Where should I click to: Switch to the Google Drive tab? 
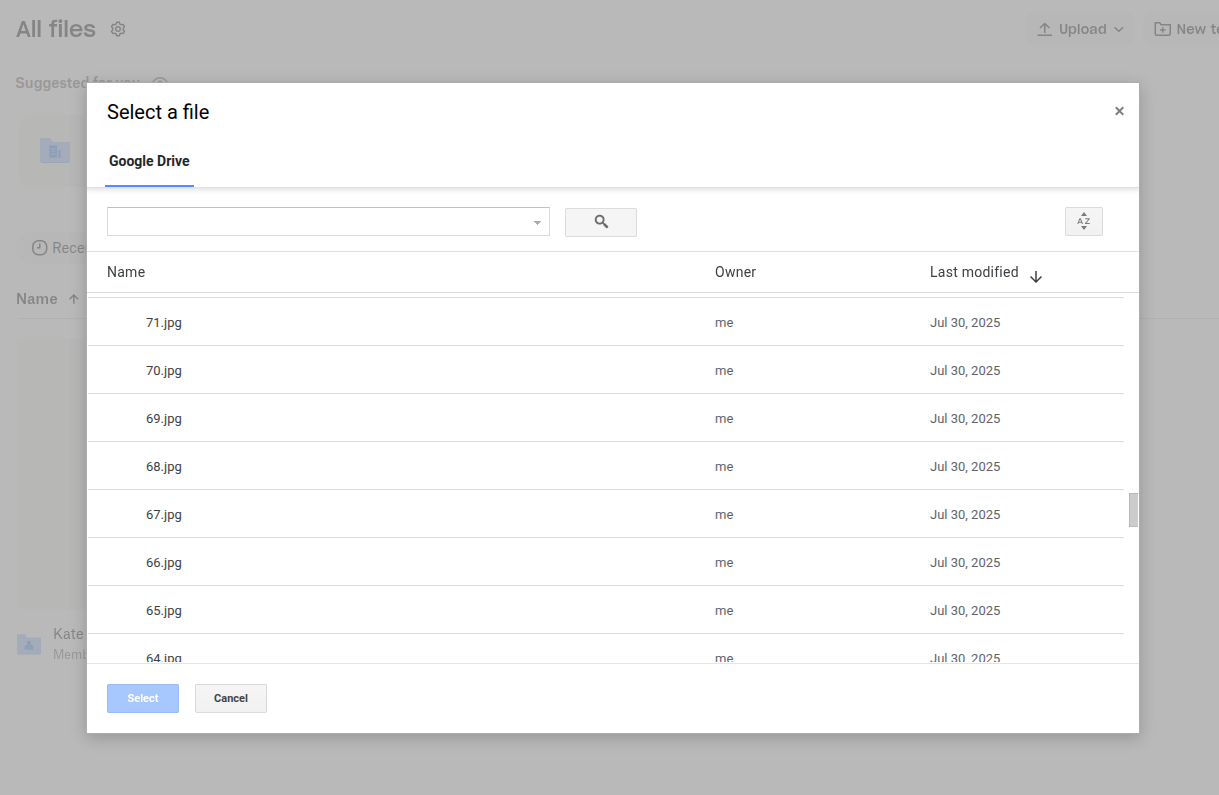149,161
